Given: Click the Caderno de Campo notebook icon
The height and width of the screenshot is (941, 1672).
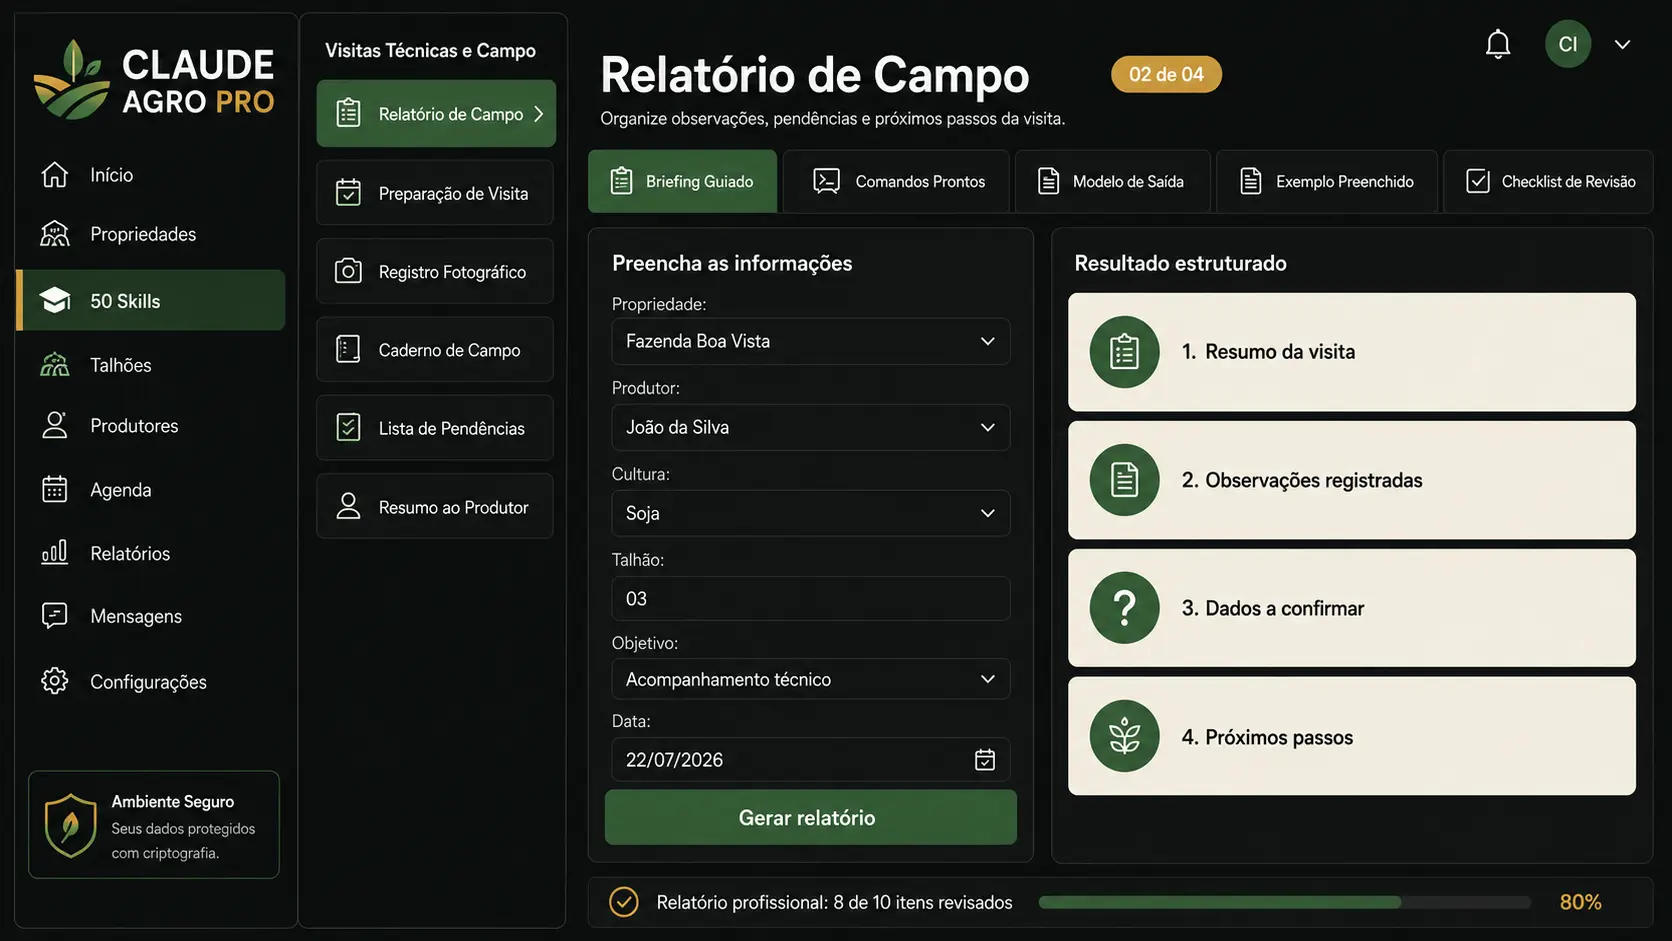Looking at the screenshot, I should 348,349.
